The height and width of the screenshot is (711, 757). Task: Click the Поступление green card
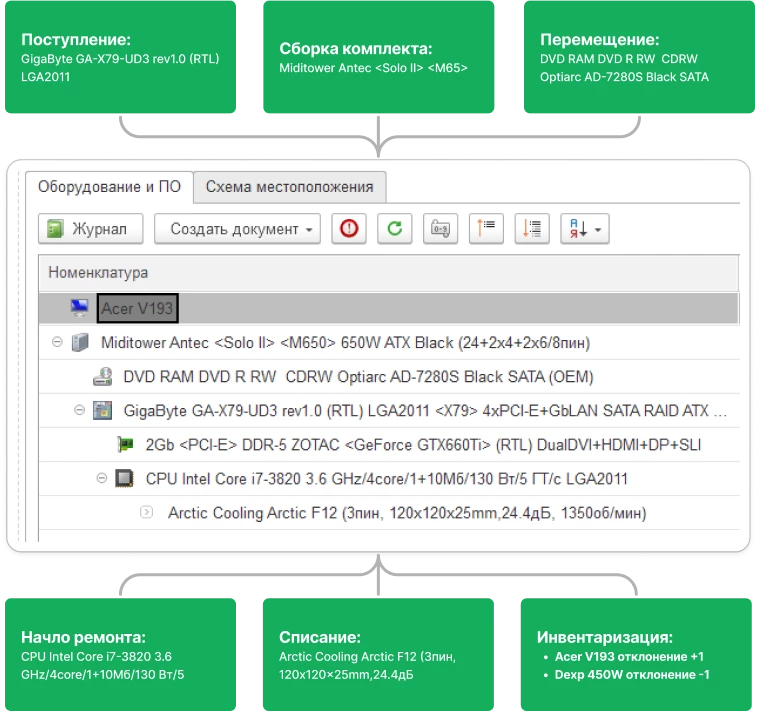click(120, 57)
